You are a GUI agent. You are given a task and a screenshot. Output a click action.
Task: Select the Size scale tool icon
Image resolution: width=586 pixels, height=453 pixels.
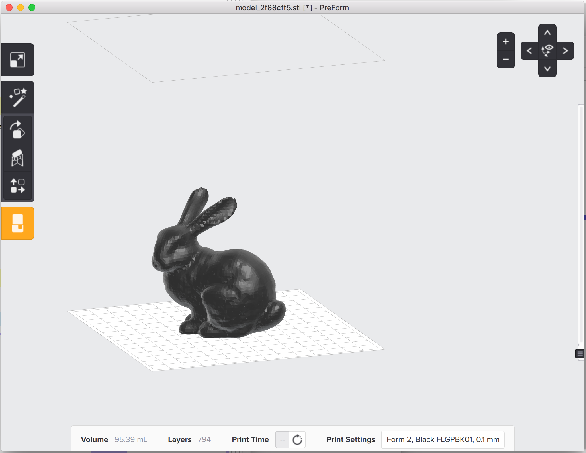[x=17, y=60]
